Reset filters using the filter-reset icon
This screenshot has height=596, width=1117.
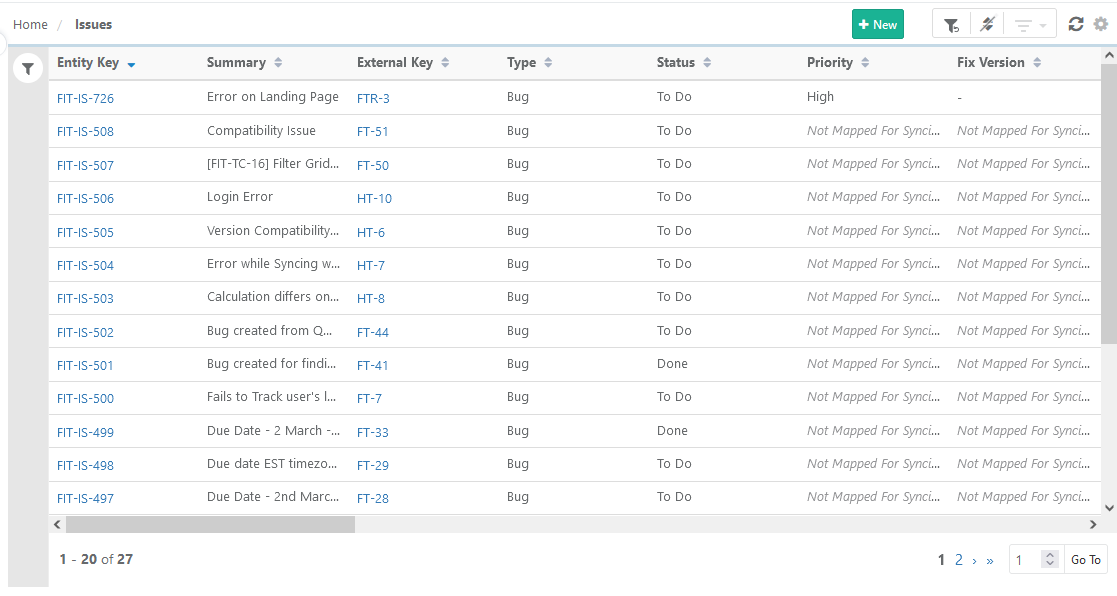951,23
